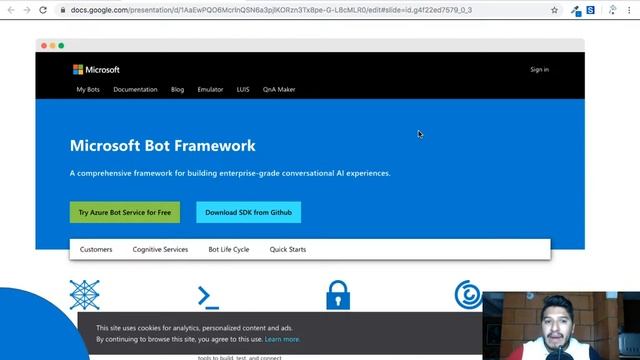
Task: Click the Microsoft Bot Framework heading
Action: click(x=162, y=146)
